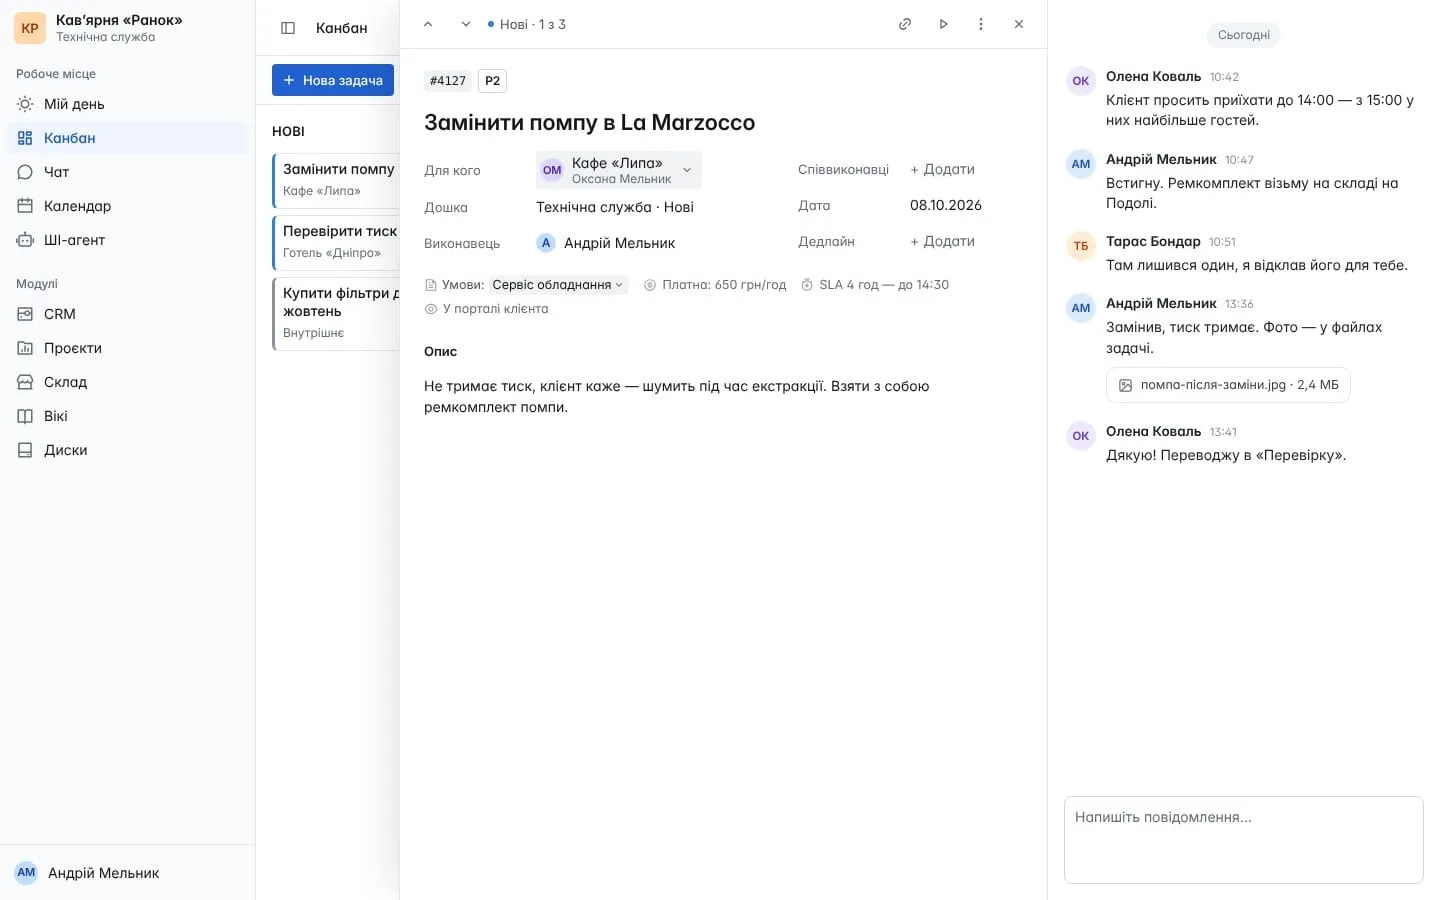Viewport: 1440px width, 900px height.
Task: Select the P2 priority badge
Action: coord(492,81)
